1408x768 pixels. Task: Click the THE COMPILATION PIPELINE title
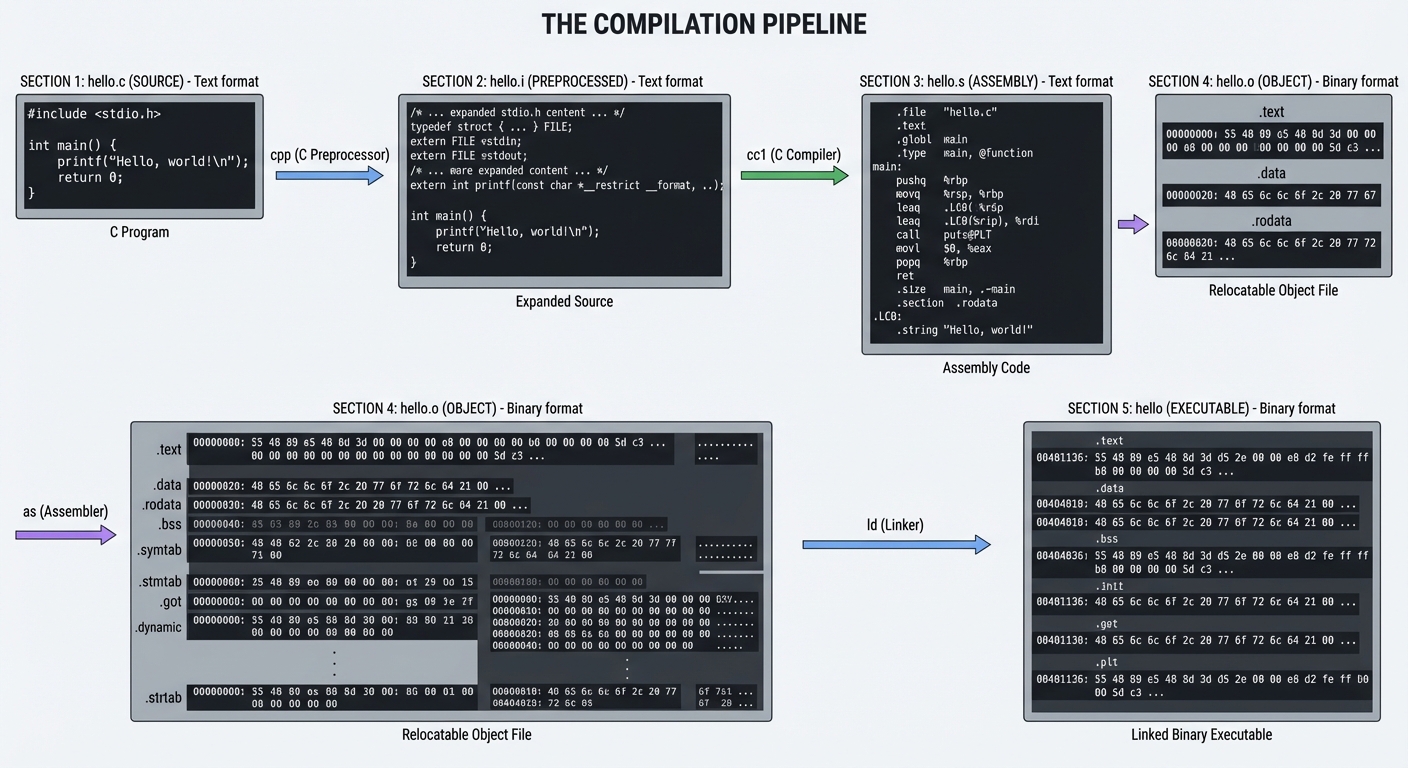pos(703,23)
